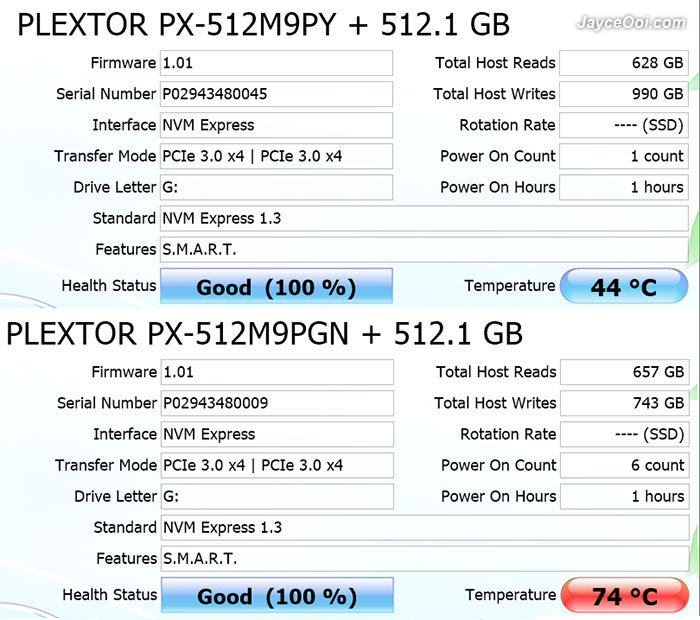Click the 657 GB Total Host Reads value

point(625,372)
